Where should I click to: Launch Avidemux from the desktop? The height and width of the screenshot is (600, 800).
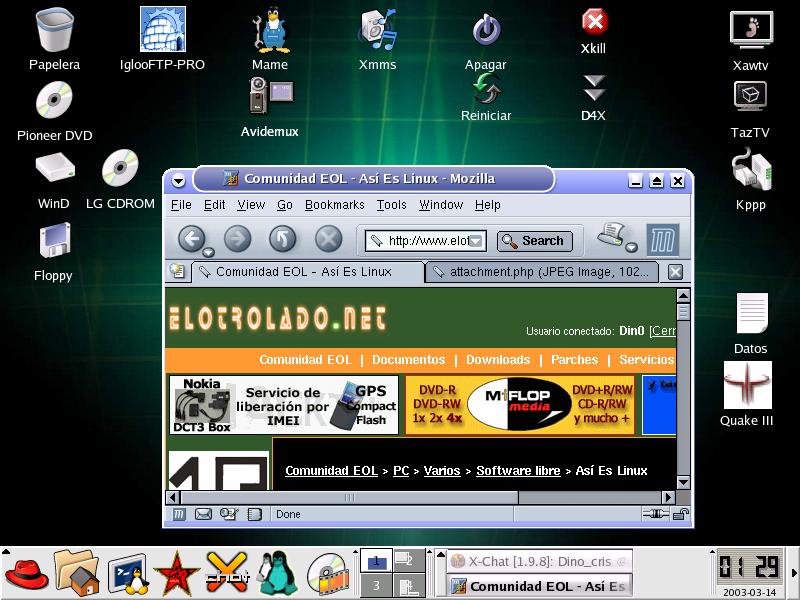pyautogui.click(x=271, y=95)
